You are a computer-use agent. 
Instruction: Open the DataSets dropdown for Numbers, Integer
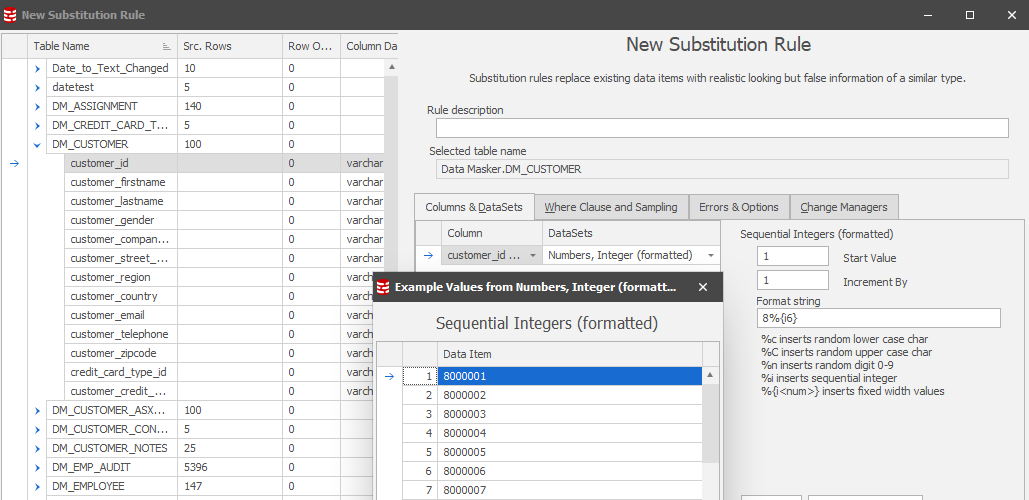tap(710, 256)
